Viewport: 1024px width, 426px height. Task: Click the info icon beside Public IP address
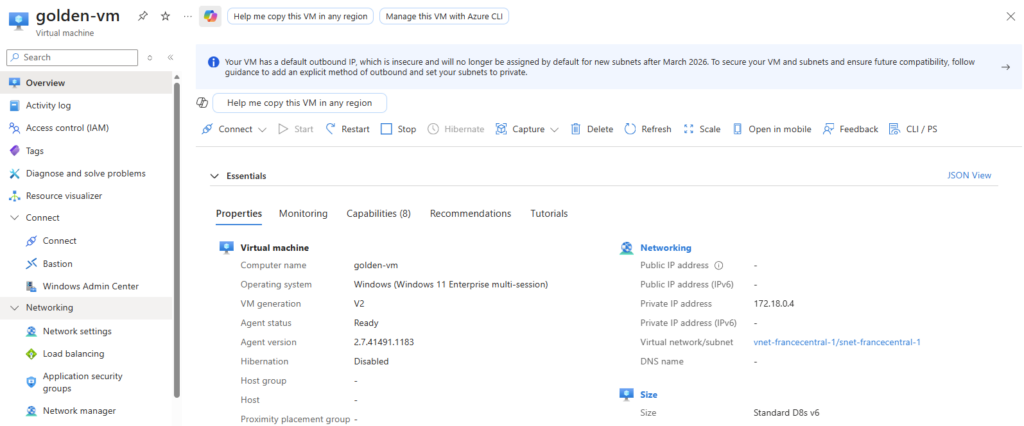[x=718, y=265]
